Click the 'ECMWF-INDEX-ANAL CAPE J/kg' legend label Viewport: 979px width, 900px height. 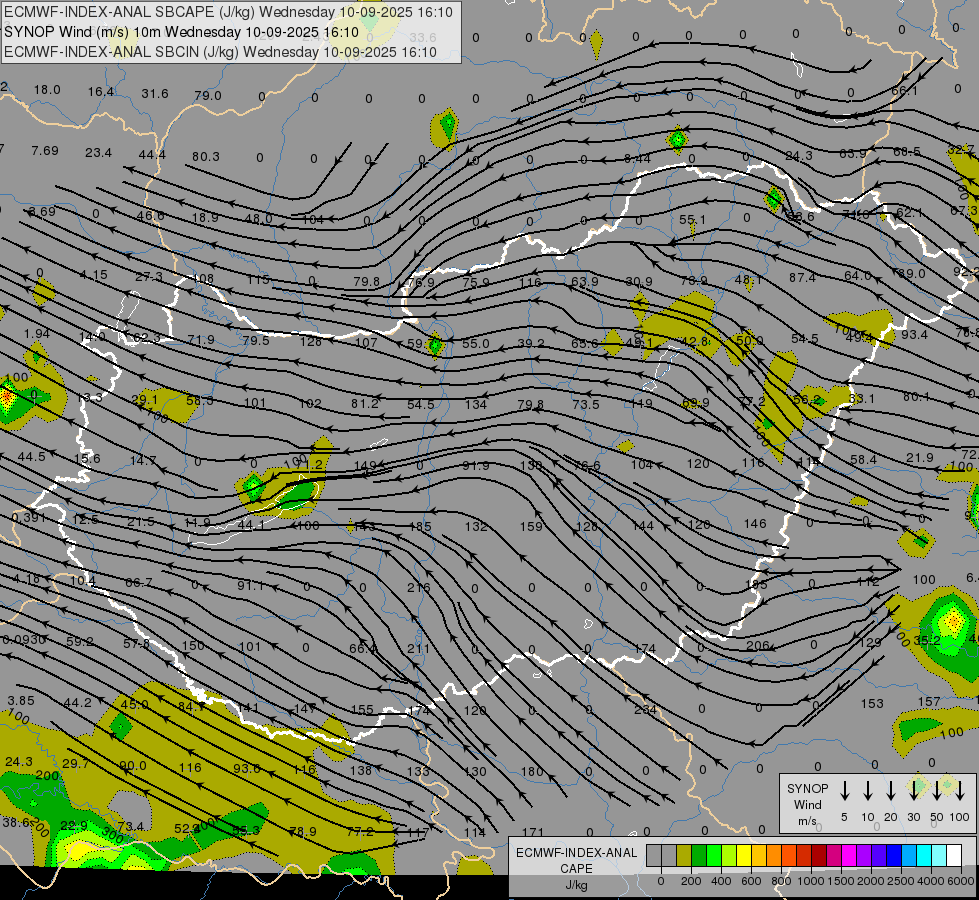[576, 868]
